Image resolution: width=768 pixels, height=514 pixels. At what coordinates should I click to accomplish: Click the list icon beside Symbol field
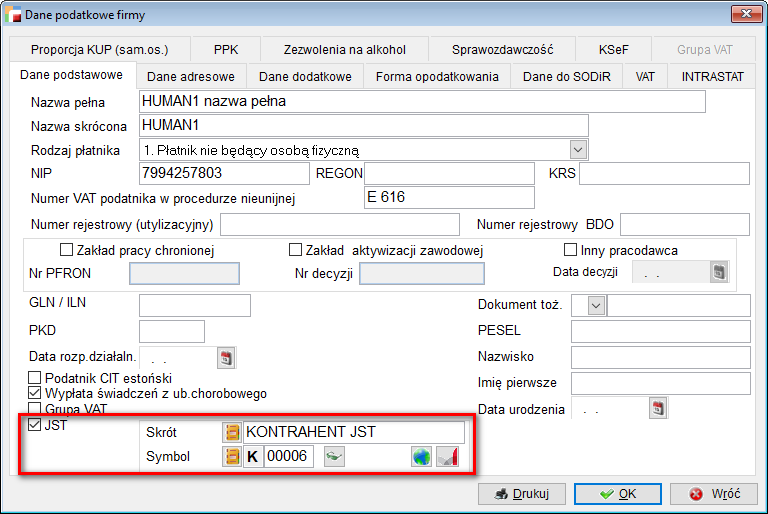pos(232,457)
